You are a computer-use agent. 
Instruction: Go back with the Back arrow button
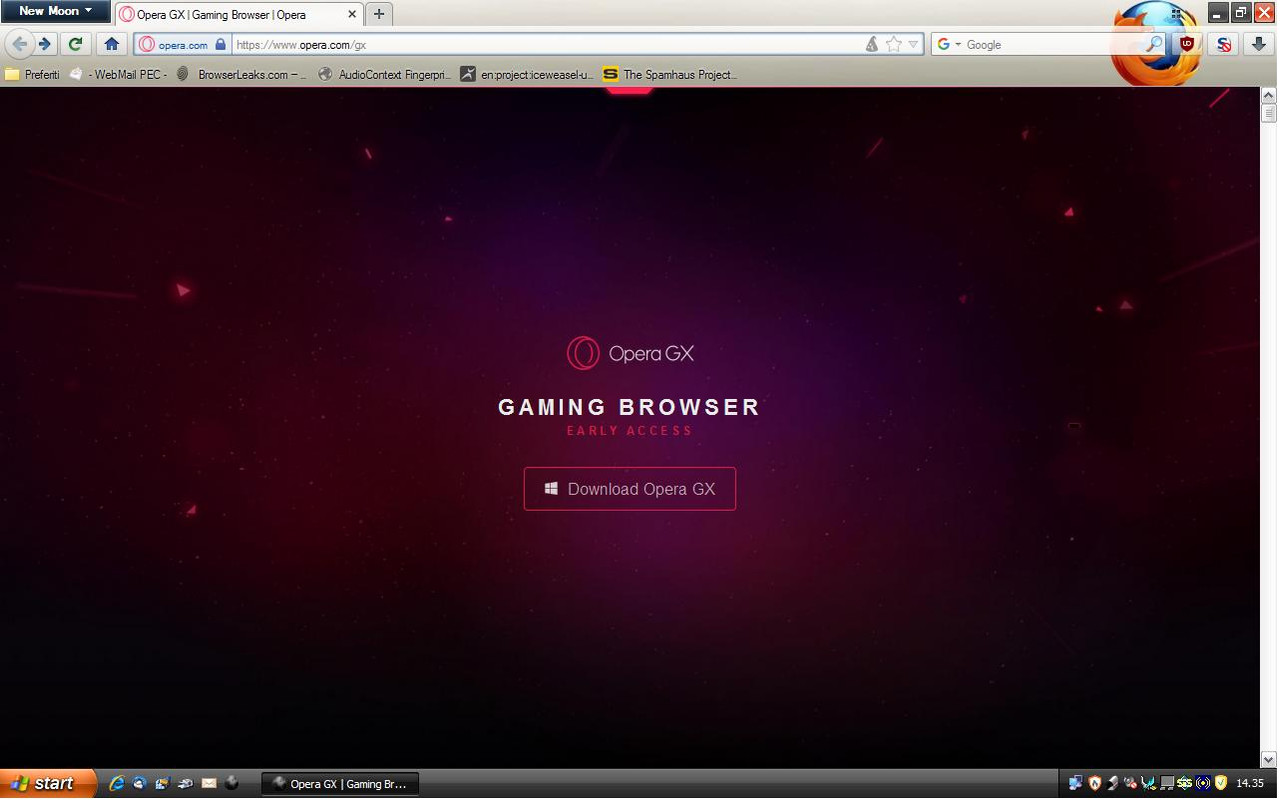19,44
